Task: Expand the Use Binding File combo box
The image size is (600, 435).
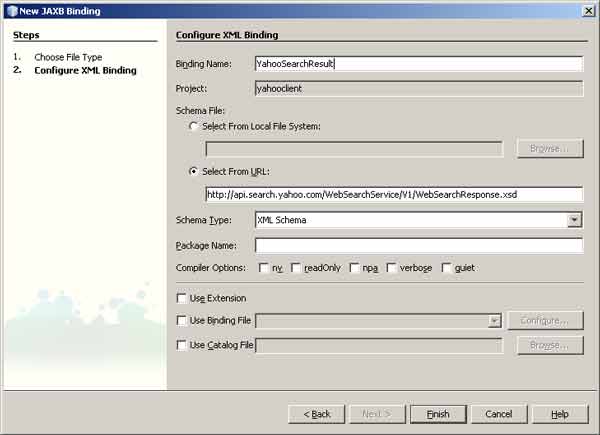Action: tap(495, 321)
